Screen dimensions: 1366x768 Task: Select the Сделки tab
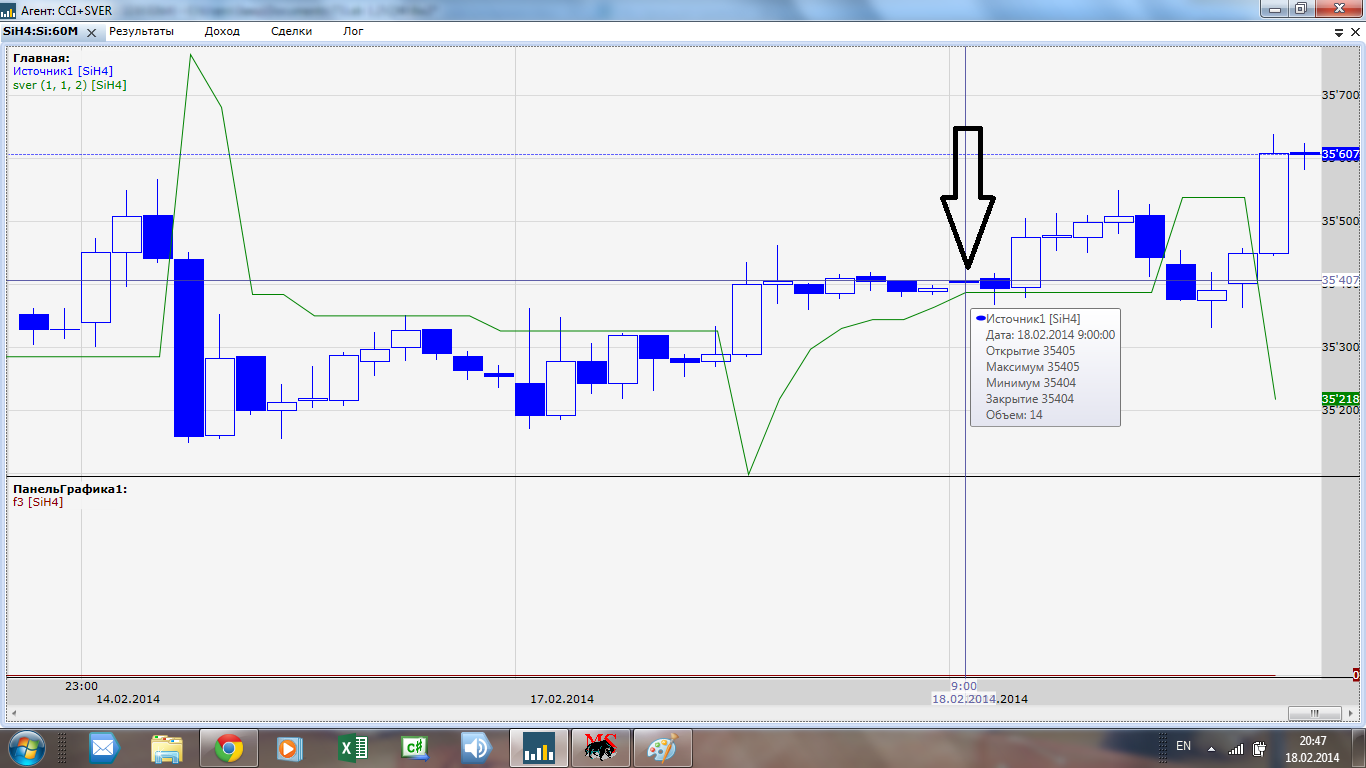291,31
